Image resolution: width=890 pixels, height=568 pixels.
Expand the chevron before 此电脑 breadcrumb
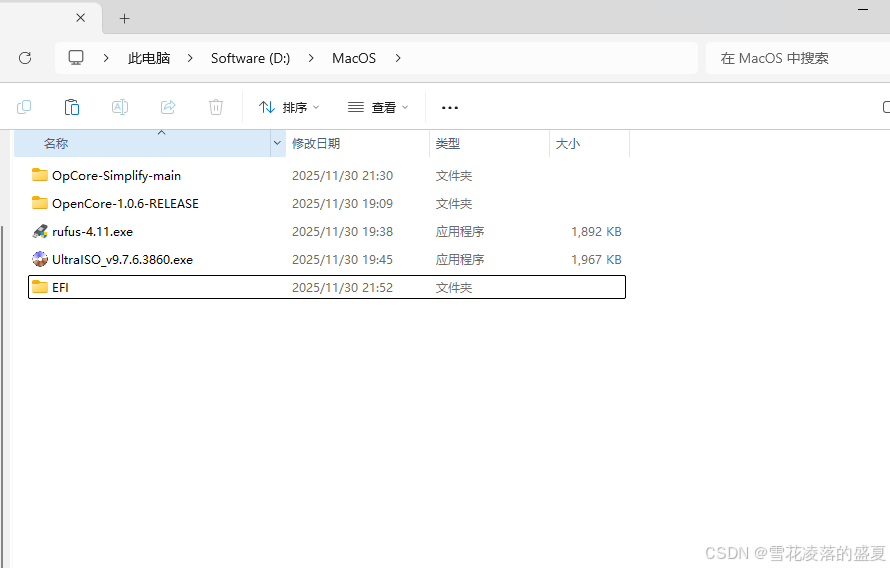click(106, 58)
